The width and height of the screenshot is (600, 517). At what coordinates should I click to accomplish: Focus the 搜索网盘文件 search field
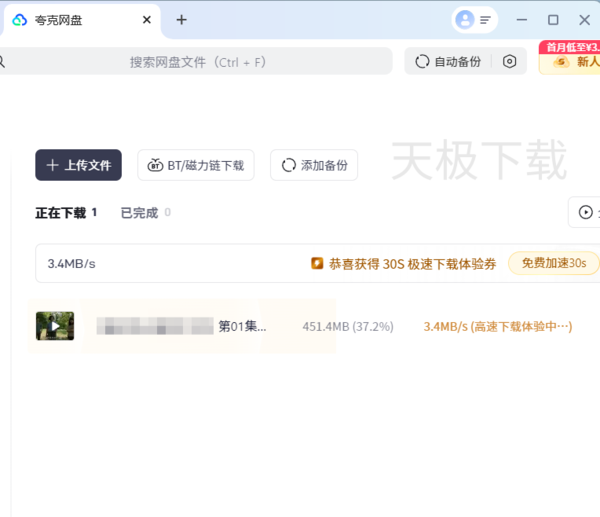pos(196,61)
